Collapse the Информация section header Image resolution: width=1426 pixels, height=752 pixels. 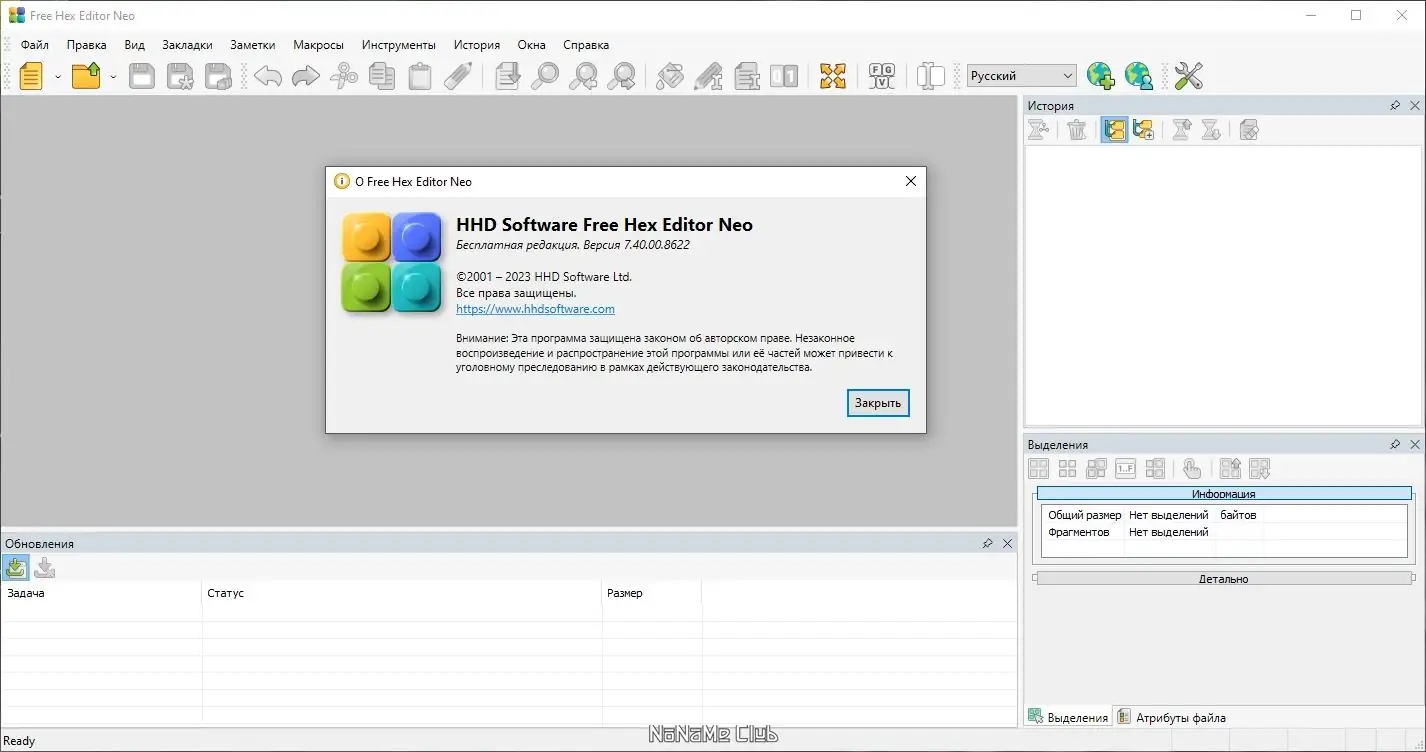coord(1224,494)
